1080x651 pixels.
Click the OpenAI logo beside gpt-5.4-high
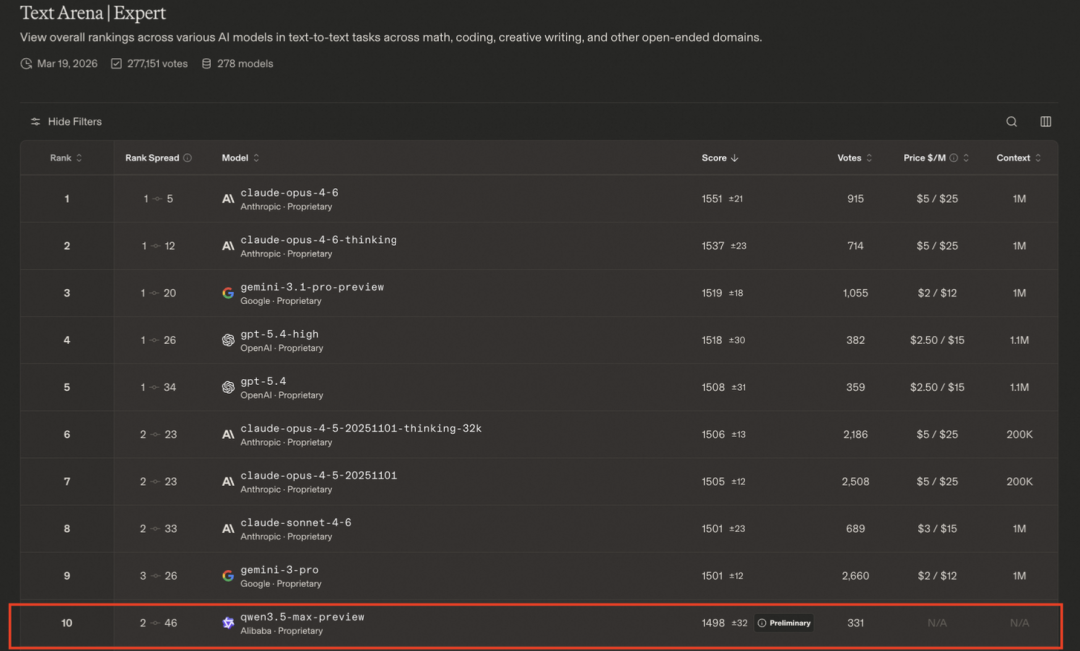click(x=228, y=340)
